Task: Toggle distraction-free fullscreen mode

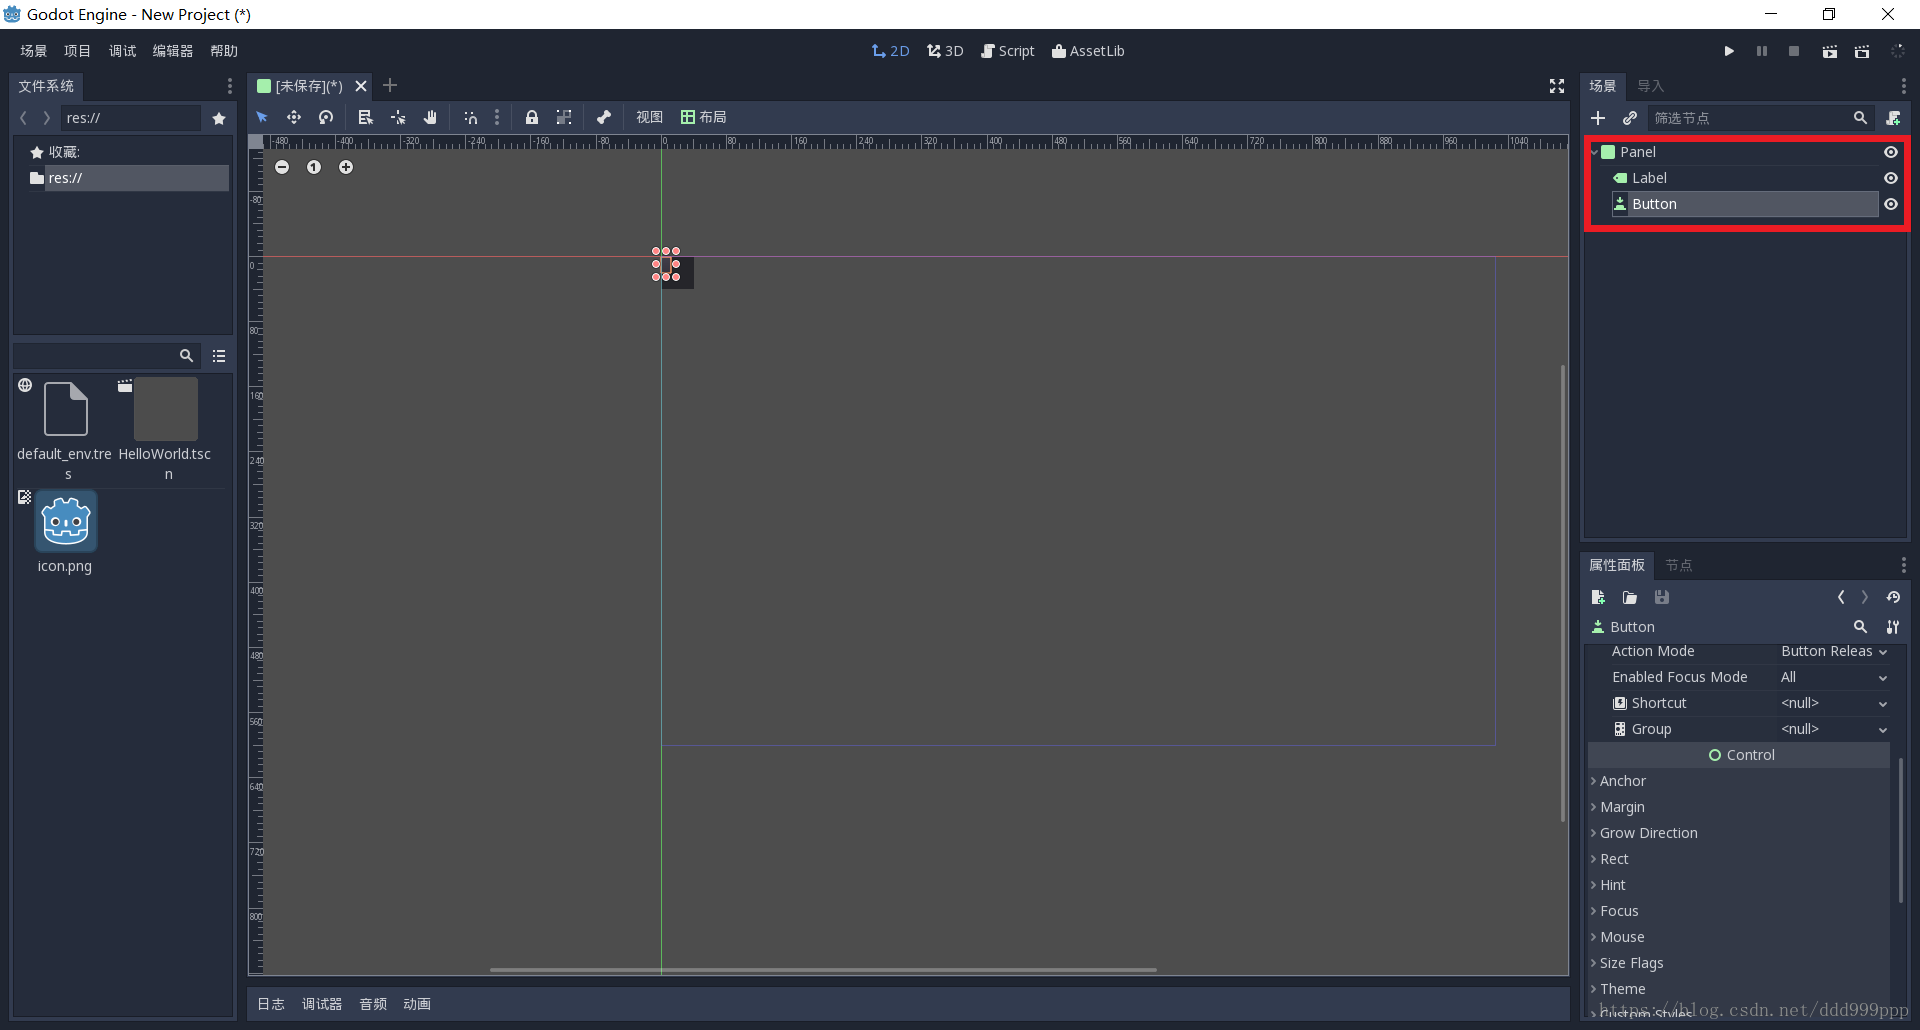Action: 1557,86
